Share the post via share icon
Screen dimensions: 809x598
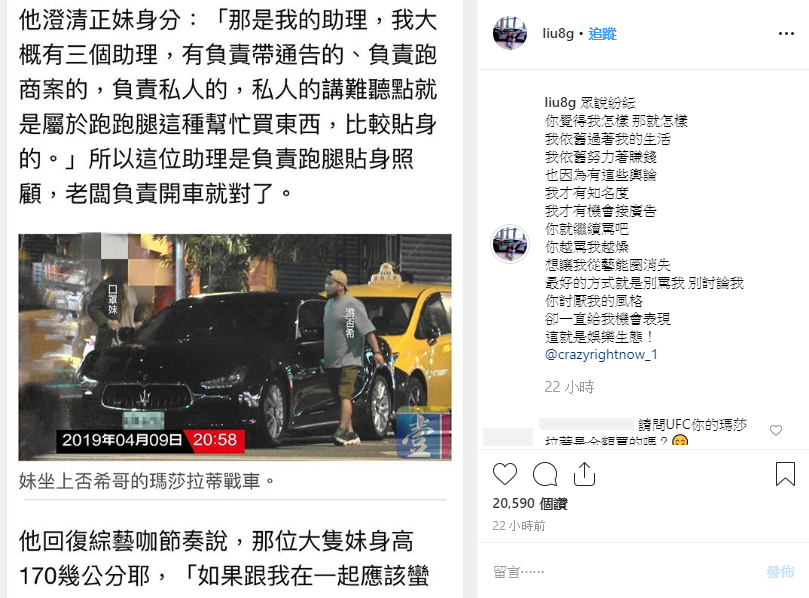(x=584, y=474)
